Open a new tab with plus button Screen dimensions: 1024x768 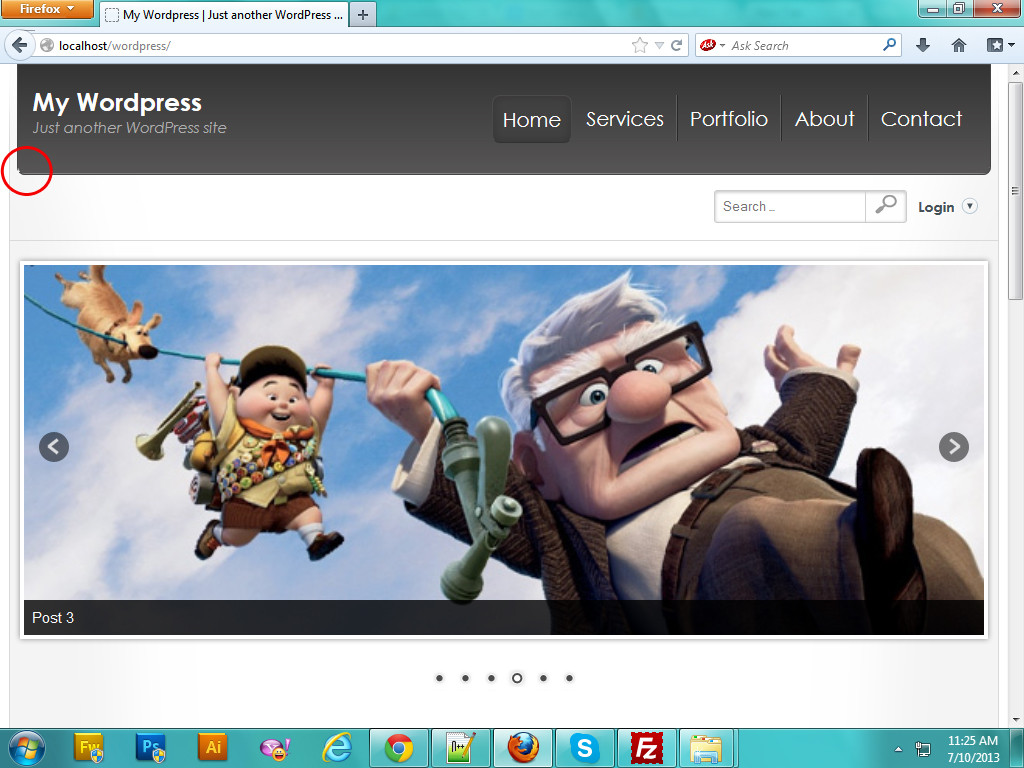(x=363, y=15)
